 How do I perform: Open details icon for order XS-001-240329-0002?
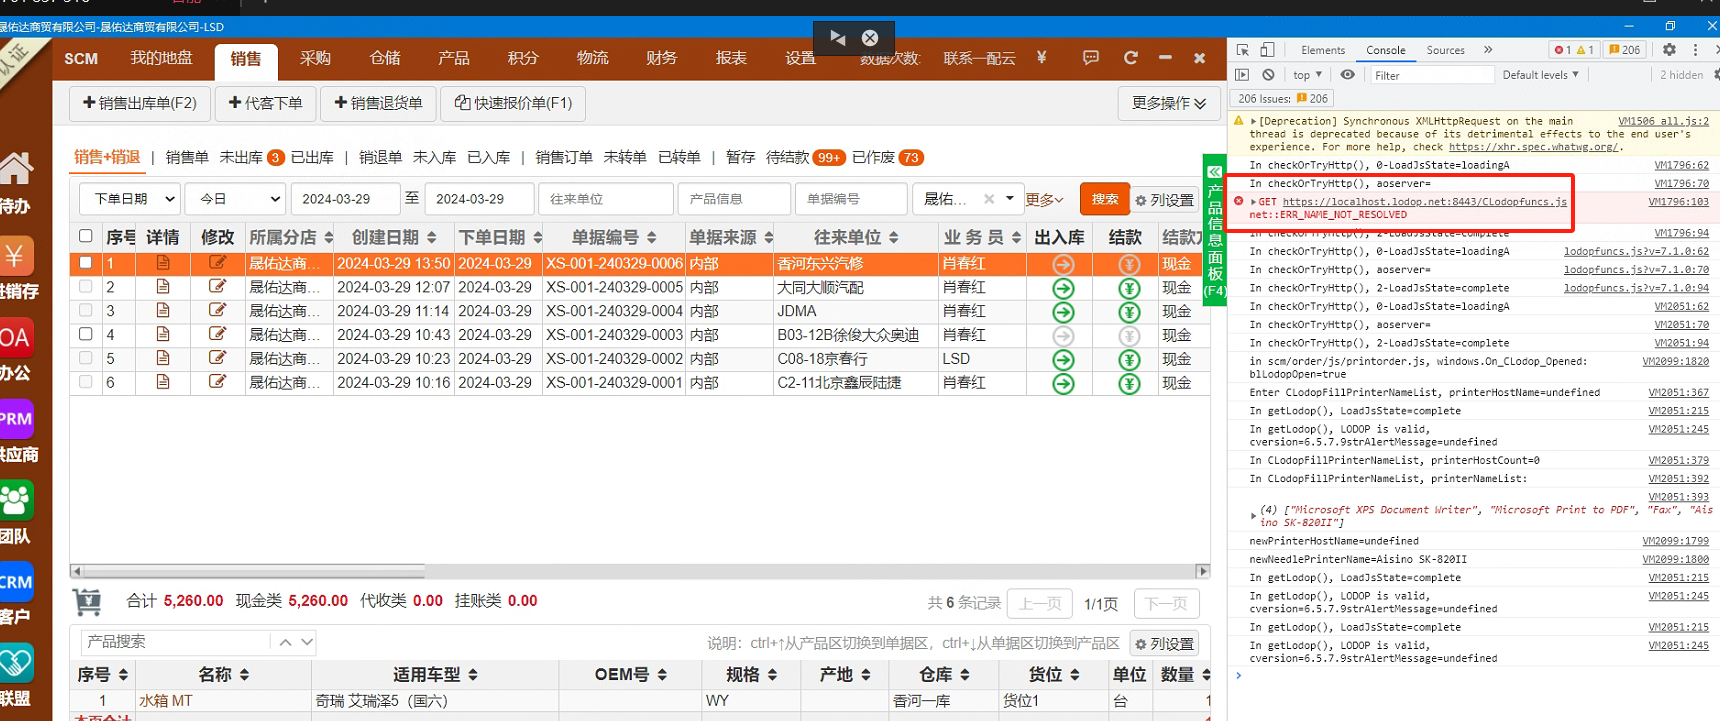[163, 358]
